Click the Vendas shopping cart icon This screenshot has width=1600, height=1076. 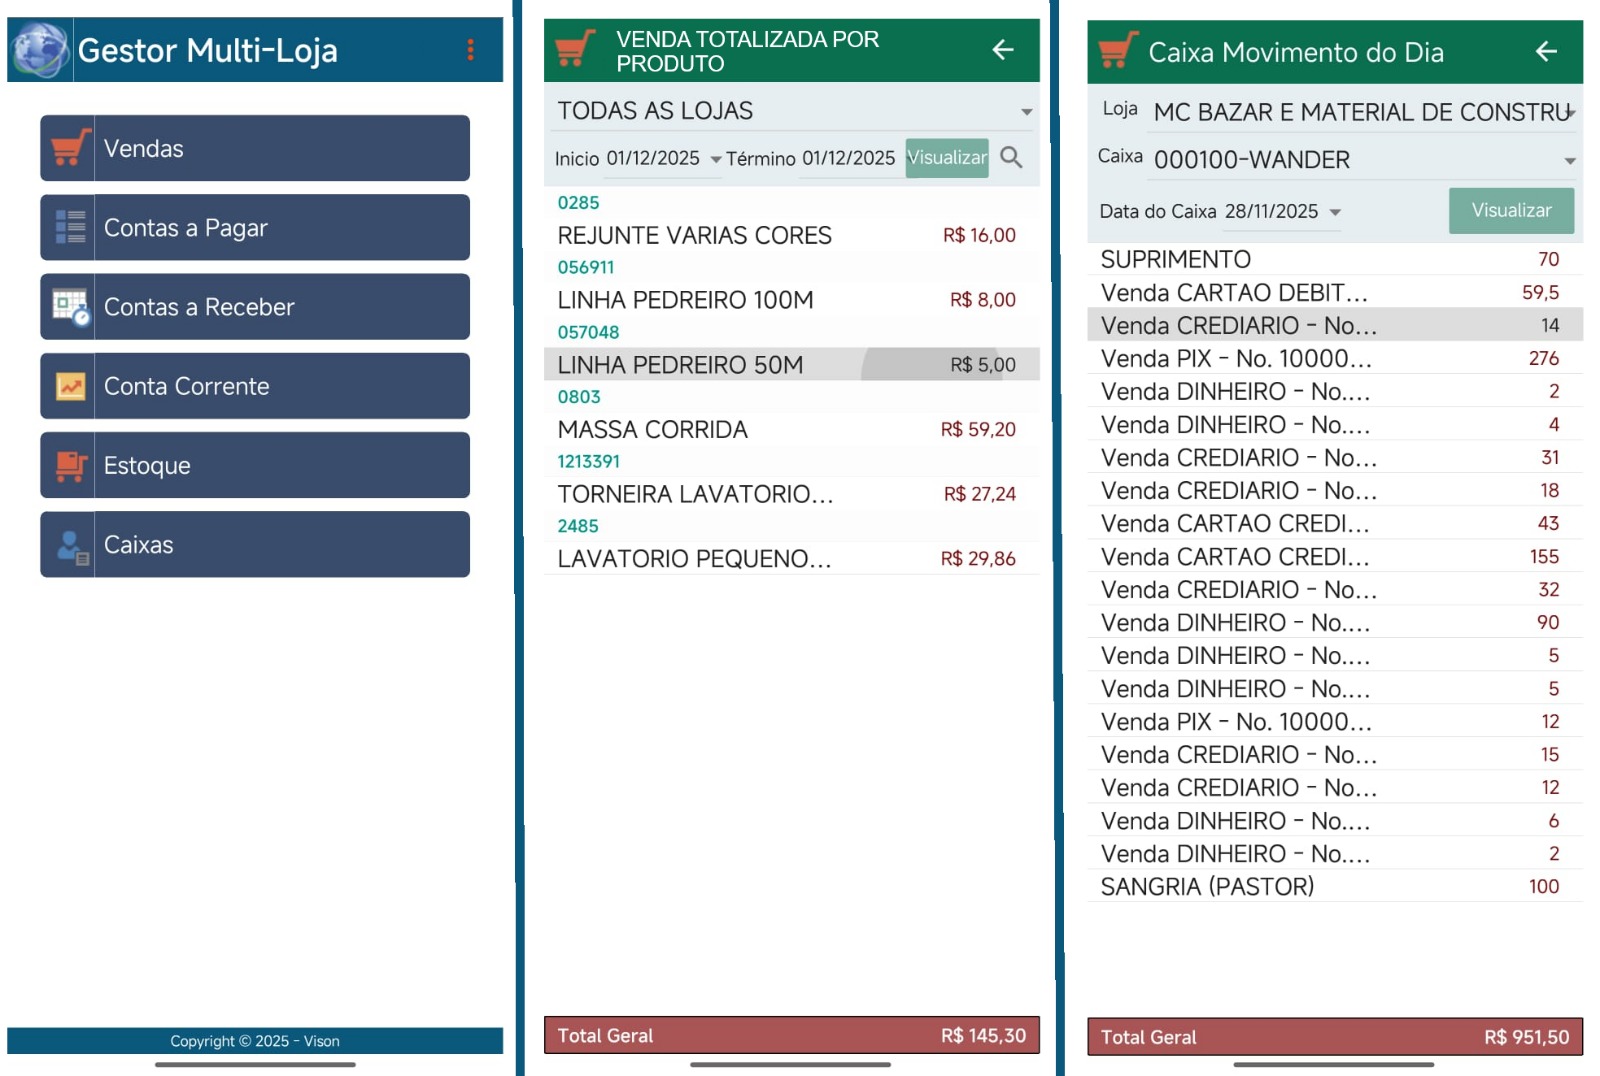tap(68, 148)
